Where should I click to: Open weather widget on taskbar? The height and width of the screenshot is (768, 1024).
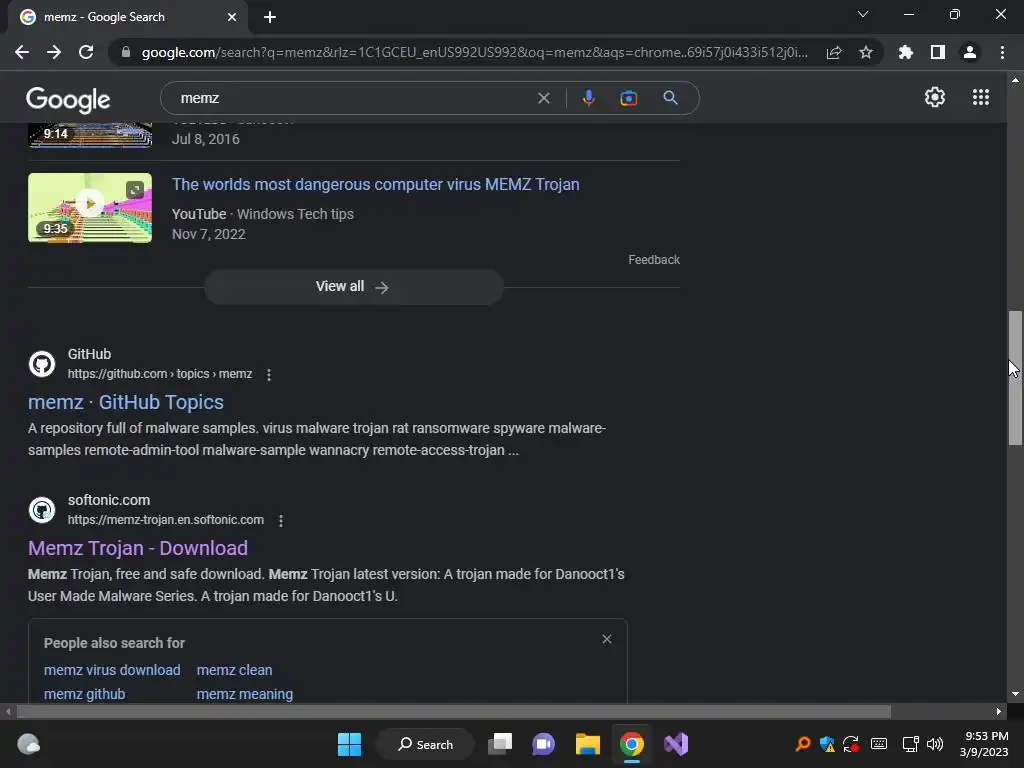[28, 744]
